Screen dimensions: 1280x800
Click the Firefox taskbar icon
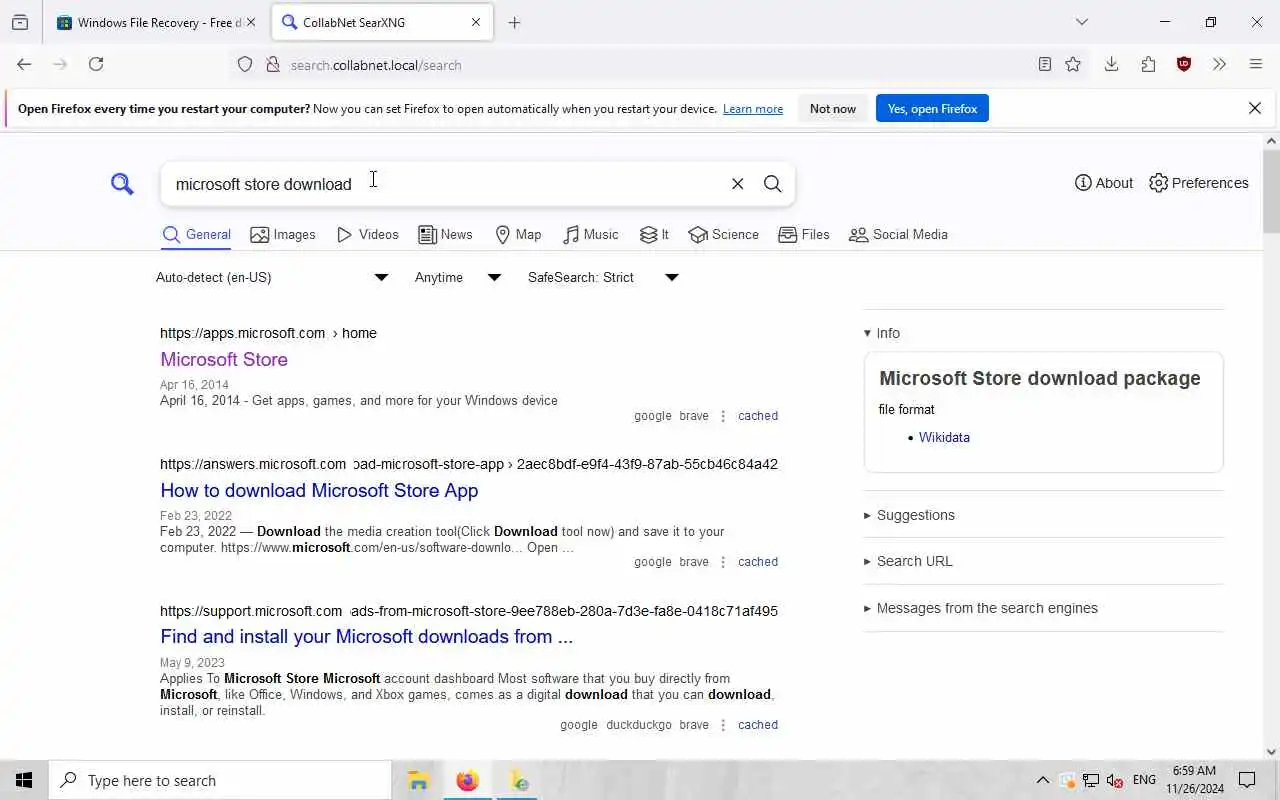click(467, 781)
